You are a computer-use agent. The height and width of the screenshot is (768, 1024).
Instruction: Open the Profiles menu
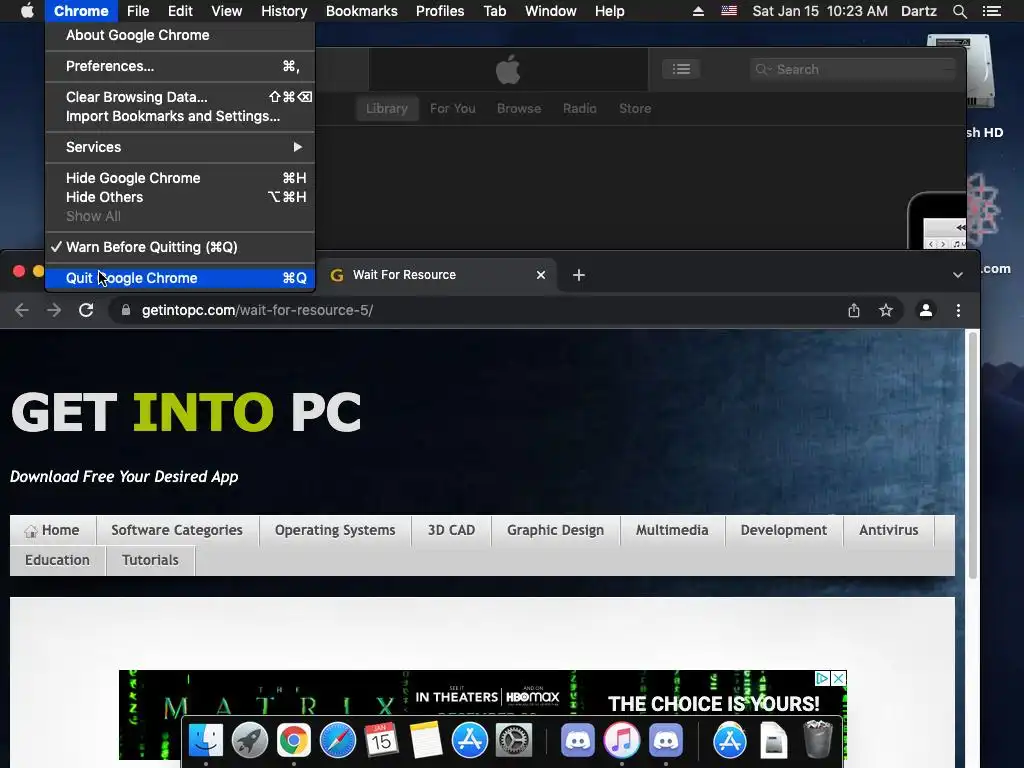440,11
